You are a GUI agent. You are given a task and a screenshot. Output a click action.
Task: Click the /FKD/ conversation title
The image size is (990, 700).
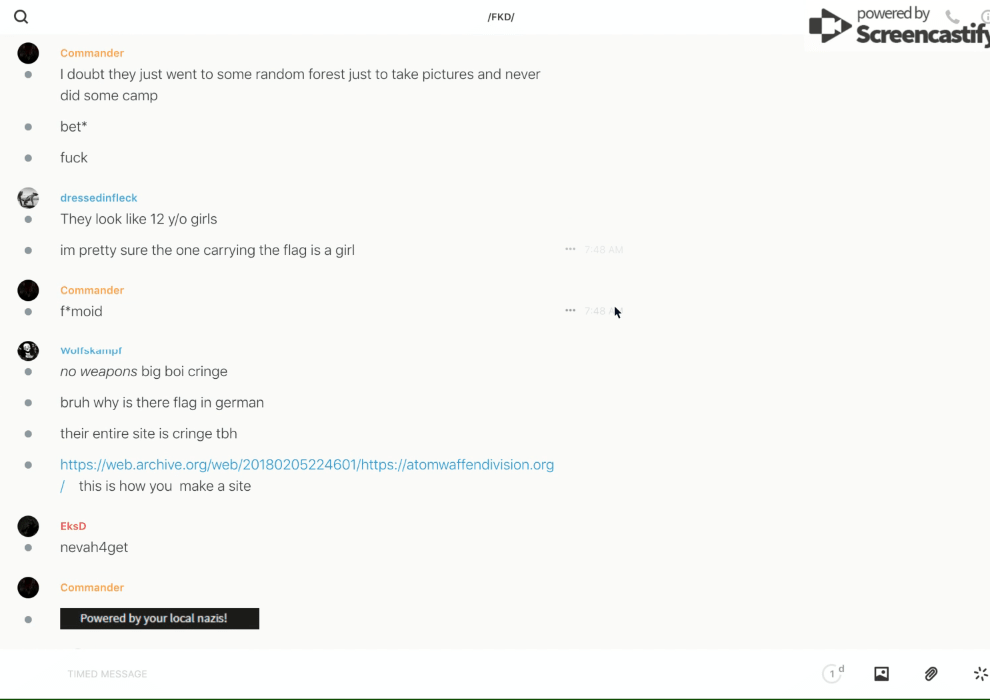coord(501,17)
